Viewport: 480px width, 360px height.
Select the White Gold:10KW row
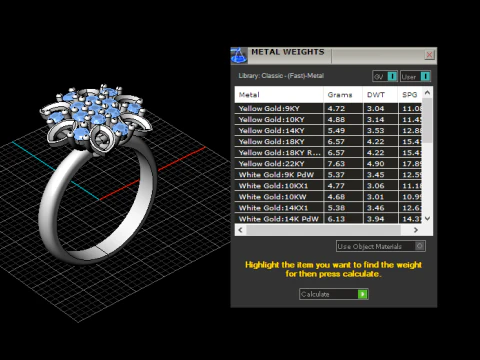point(328,196)
